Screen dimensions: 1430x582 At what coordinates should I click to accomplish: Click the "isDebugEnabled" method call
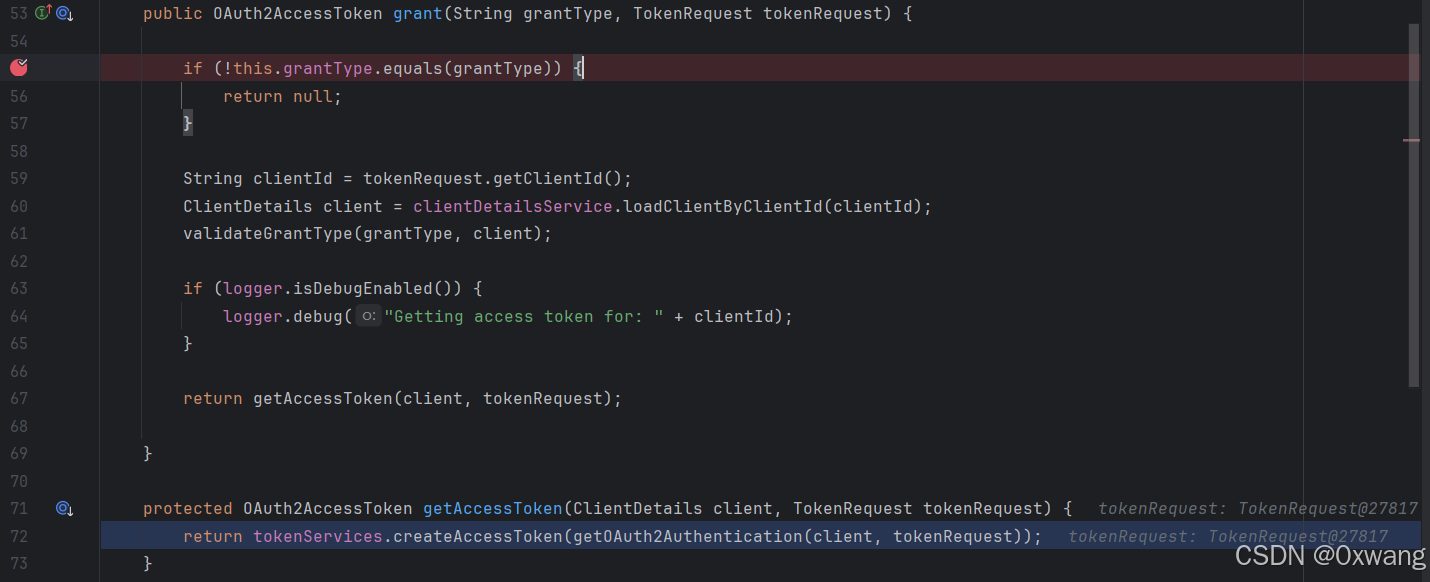(363, 289)
